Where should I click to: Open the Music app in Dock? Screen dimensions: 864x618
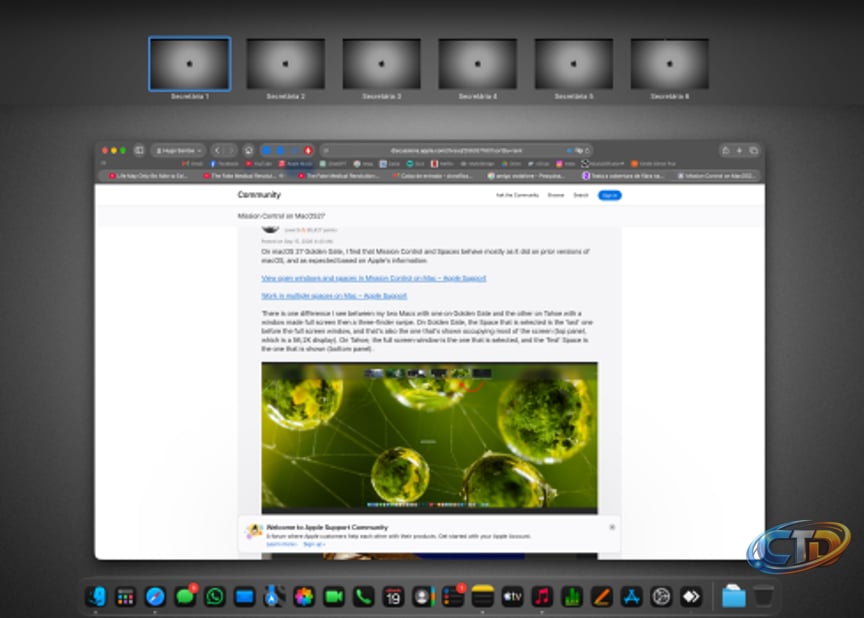542,597
